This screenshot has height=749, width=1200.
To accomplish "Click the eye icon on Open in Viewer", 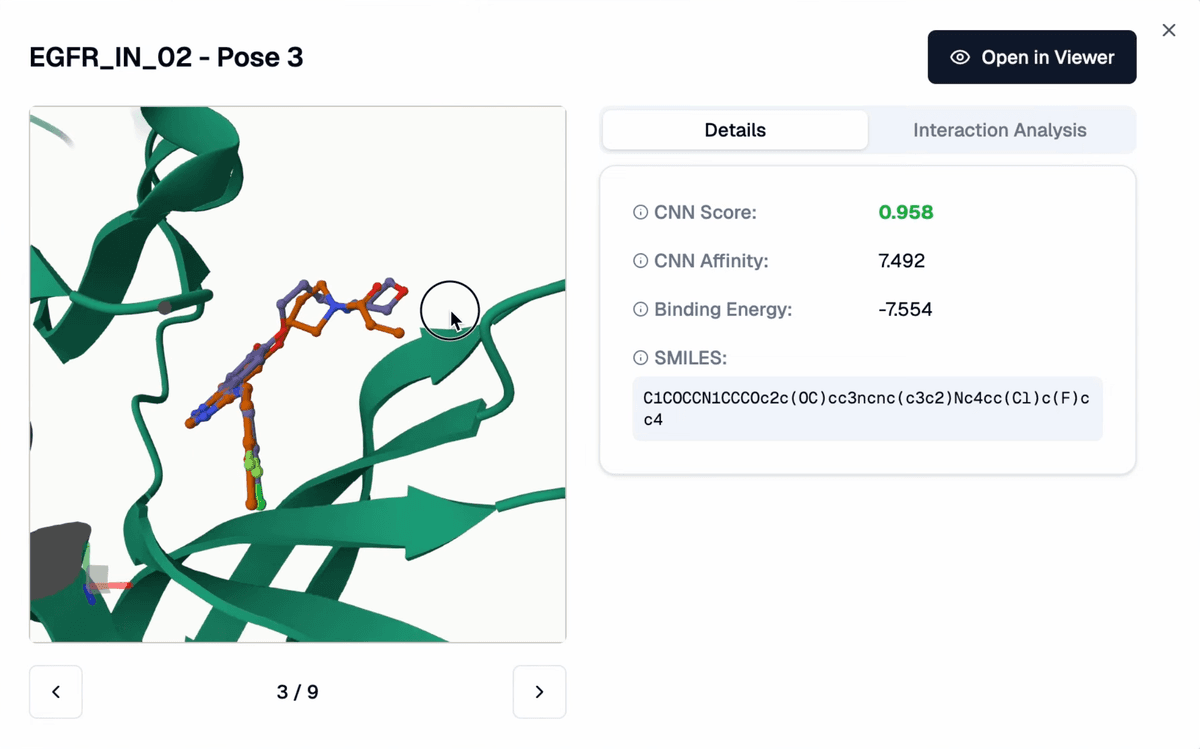I will click(x=962, y=57).
